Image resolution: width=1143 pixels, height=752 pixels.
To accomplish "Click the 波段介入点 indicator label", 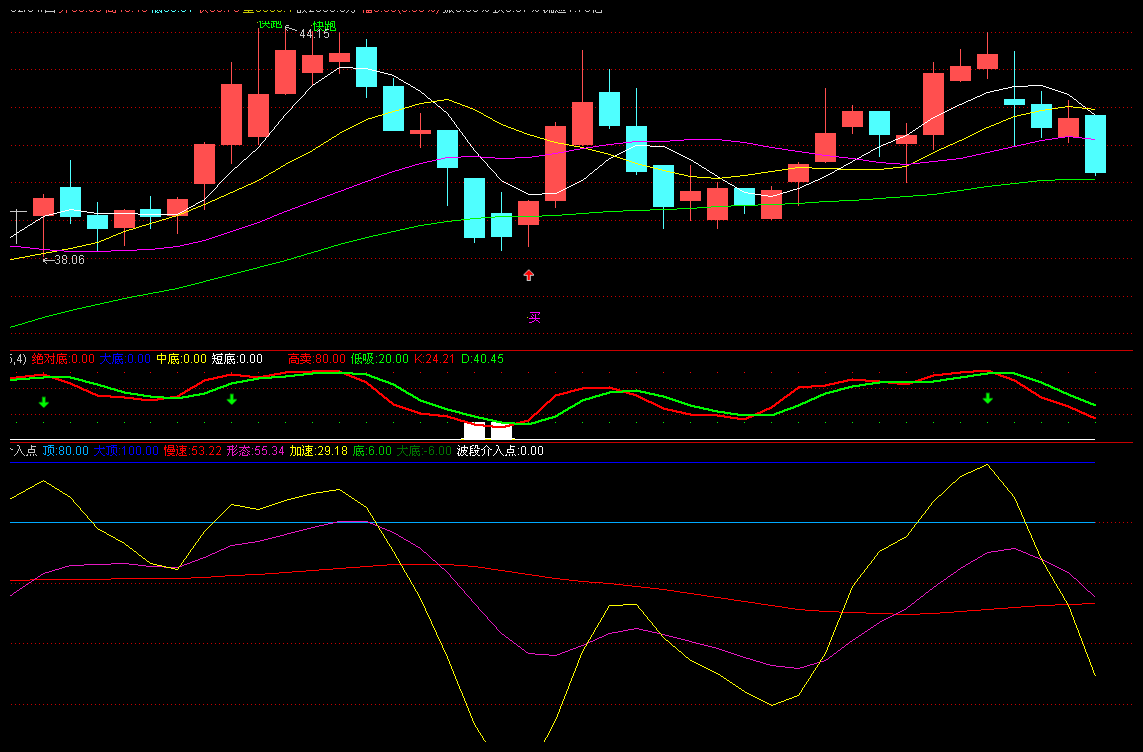I will [500, 451].
